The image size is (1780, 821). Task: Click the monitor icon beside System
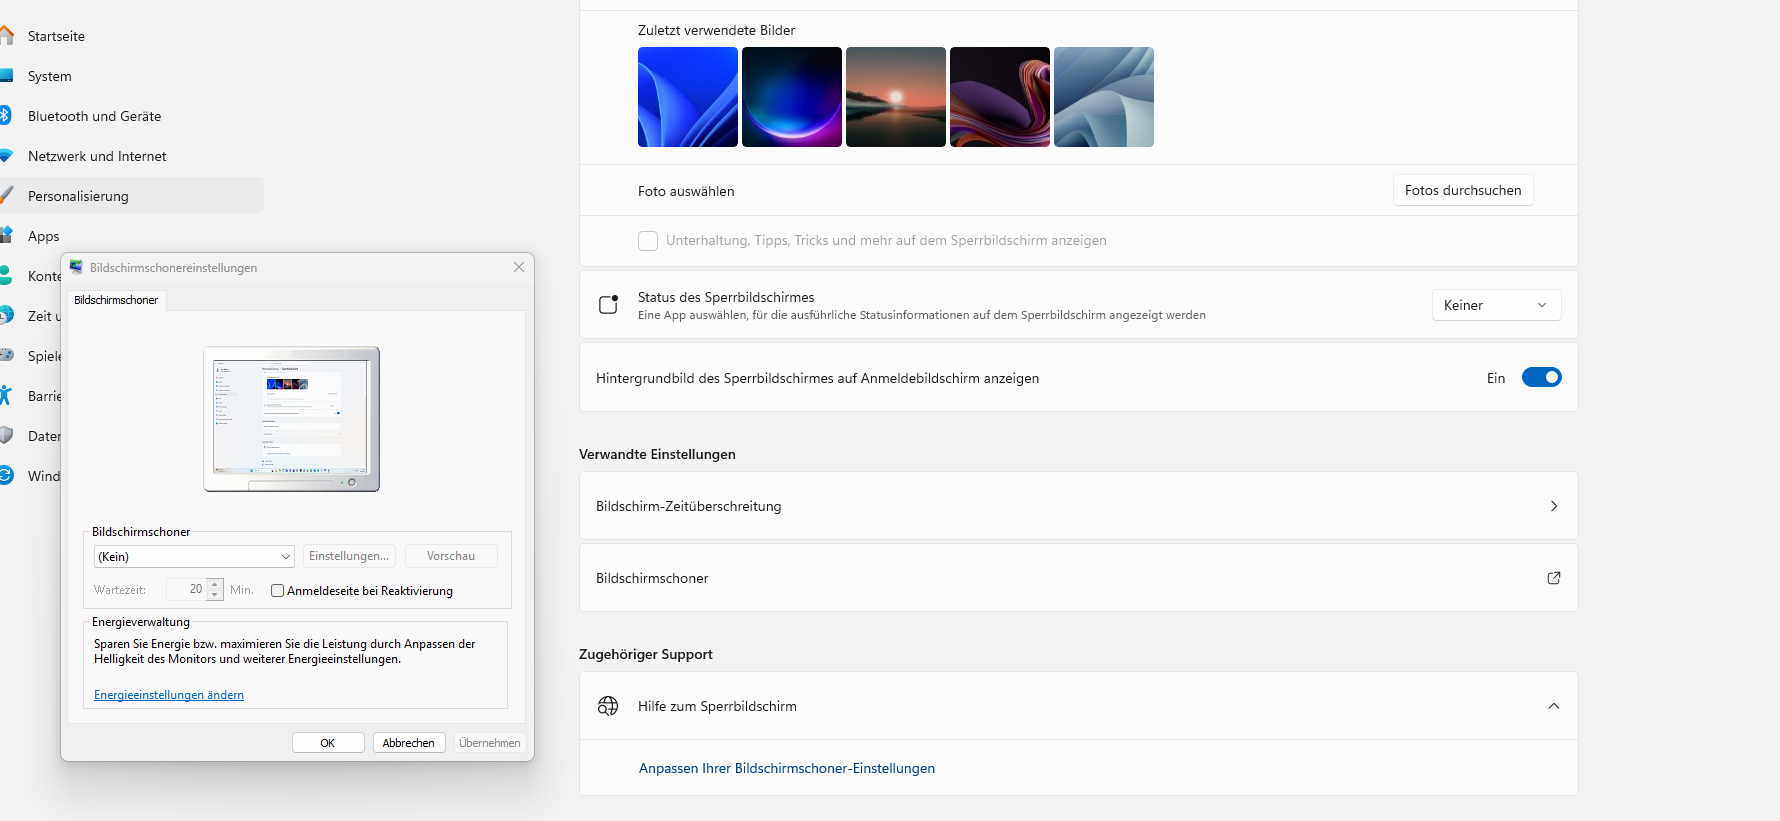6,76
